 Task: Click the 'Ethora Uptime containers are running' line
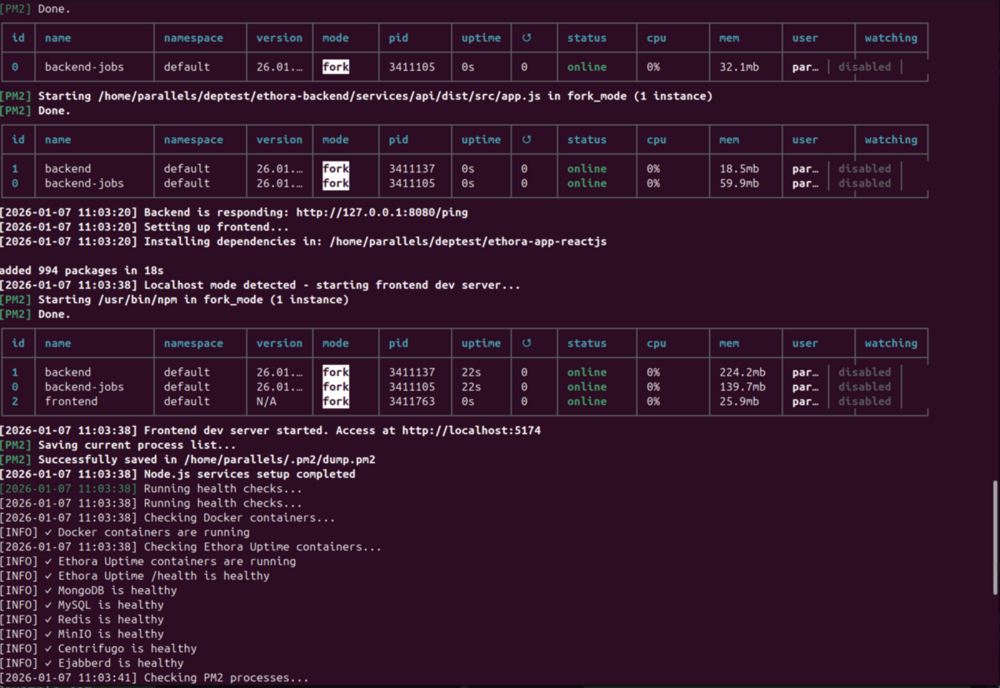click(148, 562)
